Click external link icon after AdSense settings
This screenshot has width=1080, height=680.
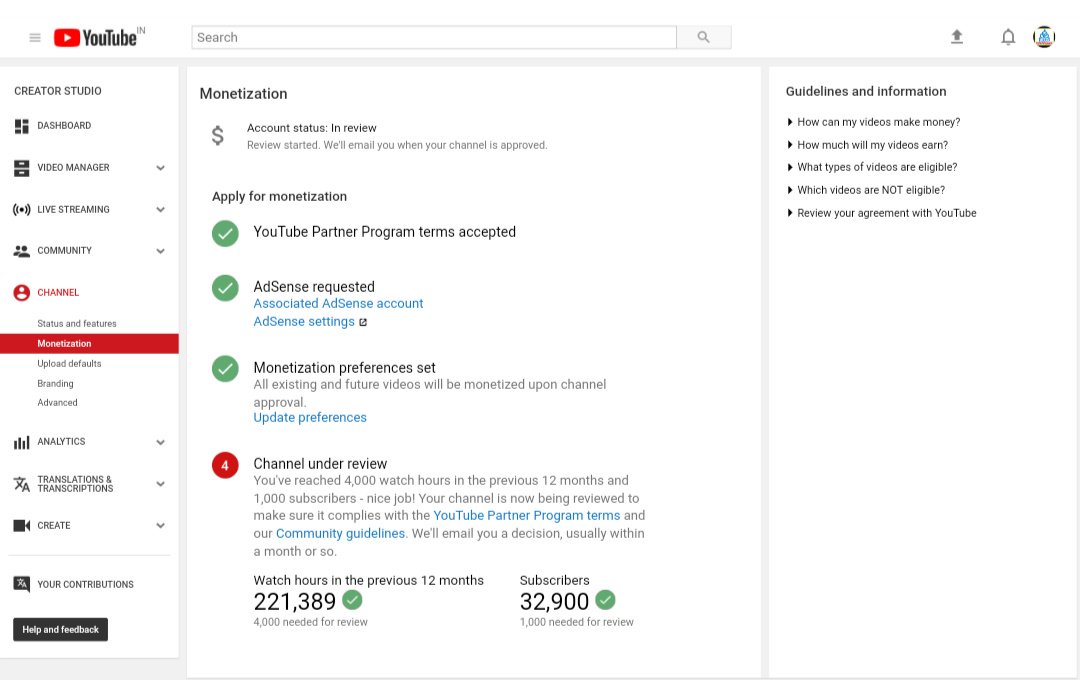tap(363, 322)
